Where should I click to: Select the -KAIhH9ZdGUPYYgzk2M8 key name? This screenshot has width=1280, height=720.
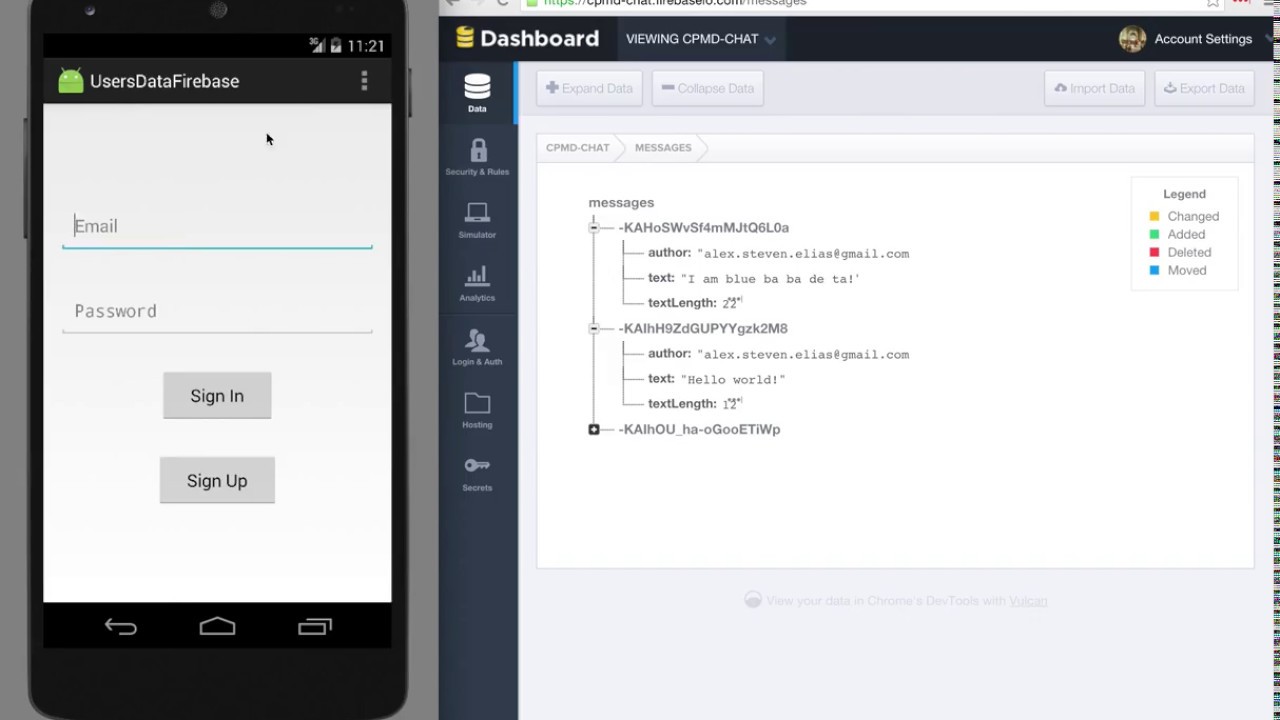pyautogui.click(x=703, y=328)
